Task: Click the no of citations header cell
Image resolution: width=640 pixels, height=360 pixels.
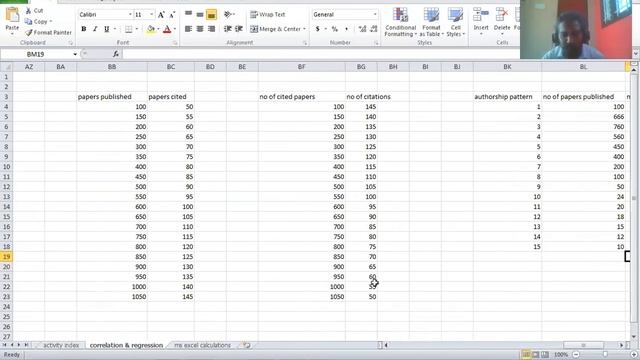Action: click(x=361, y=97)
